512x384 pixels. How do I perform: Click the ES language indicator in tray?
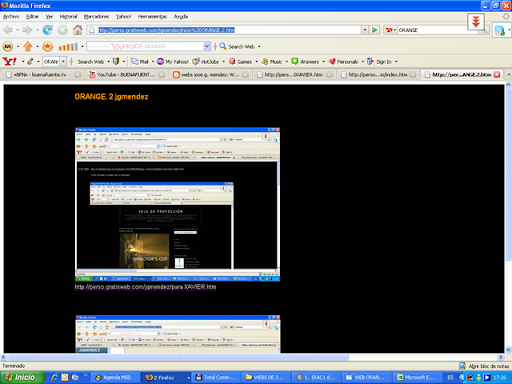450,377
